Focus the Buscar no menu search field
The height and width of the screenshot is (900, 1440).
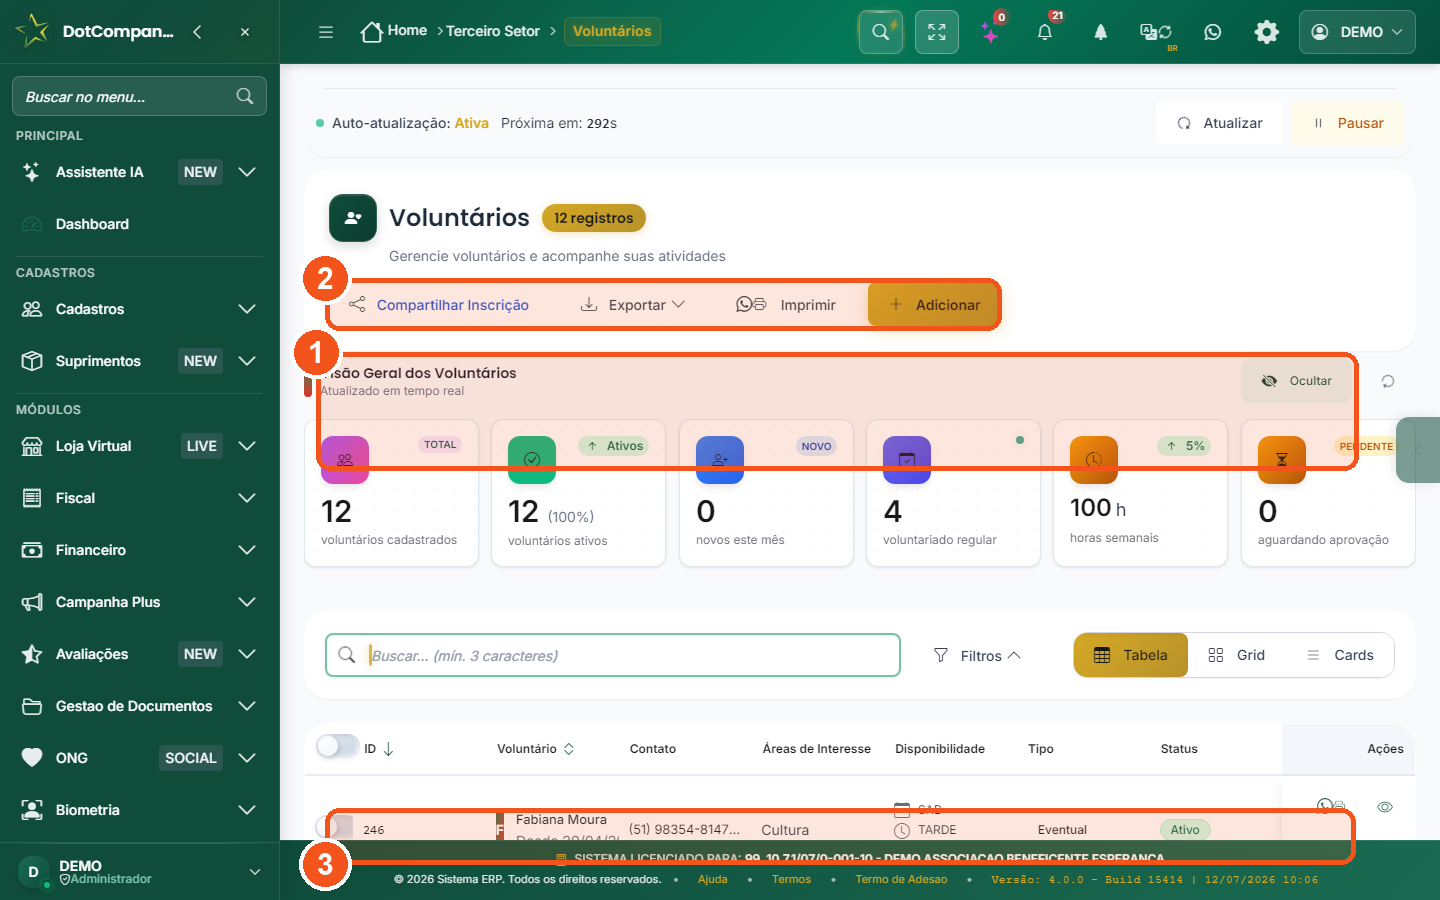(139, 96)
